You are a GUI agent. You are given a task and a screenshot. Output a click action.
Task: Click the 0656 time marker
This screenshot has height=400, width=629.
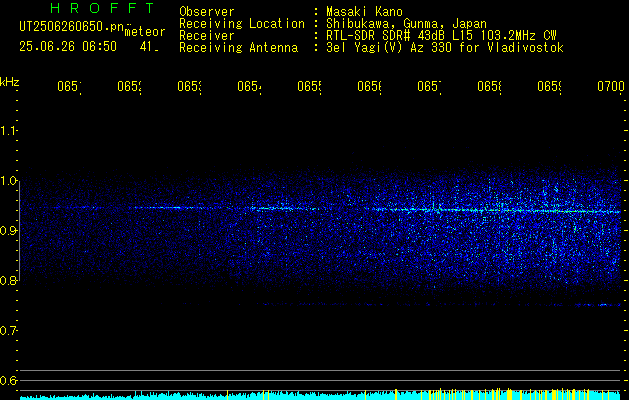click(x=369, y=86)
